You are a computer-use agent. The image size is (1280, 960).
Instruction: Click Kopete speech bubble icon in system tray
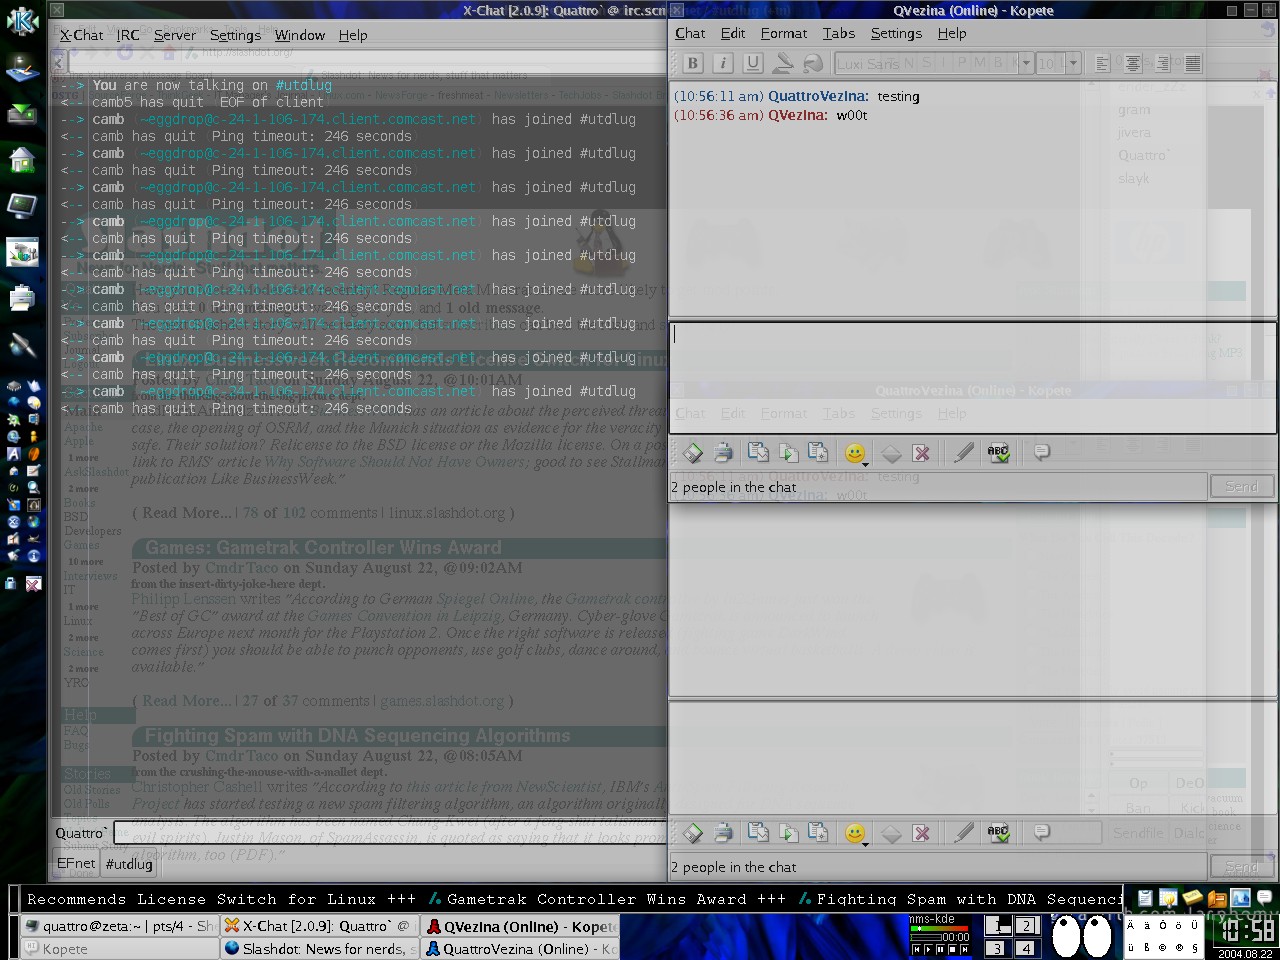1264,898
